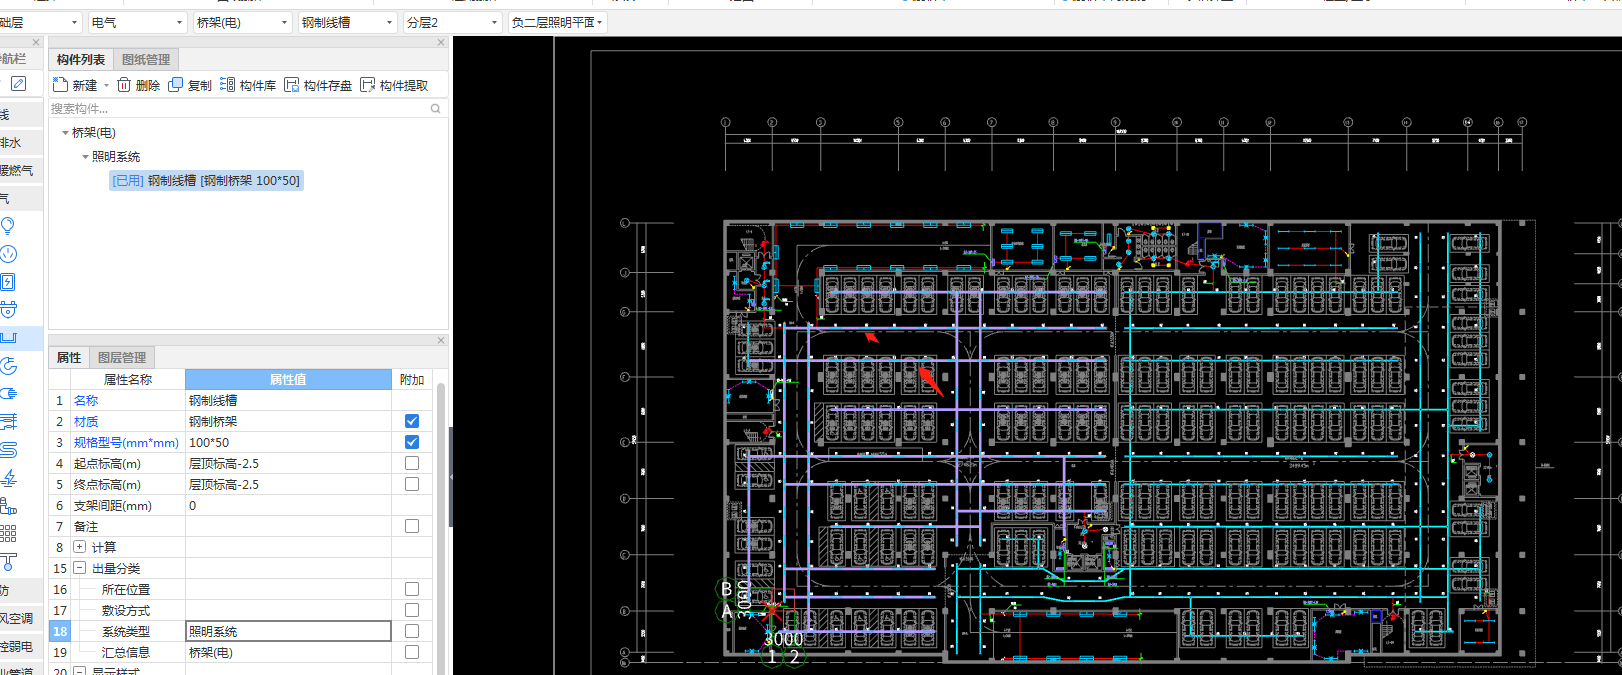The width and height of the screenshot is (1622, 675).
Task: Select the cable conduit curved icon
Action: tap(8, 366)
